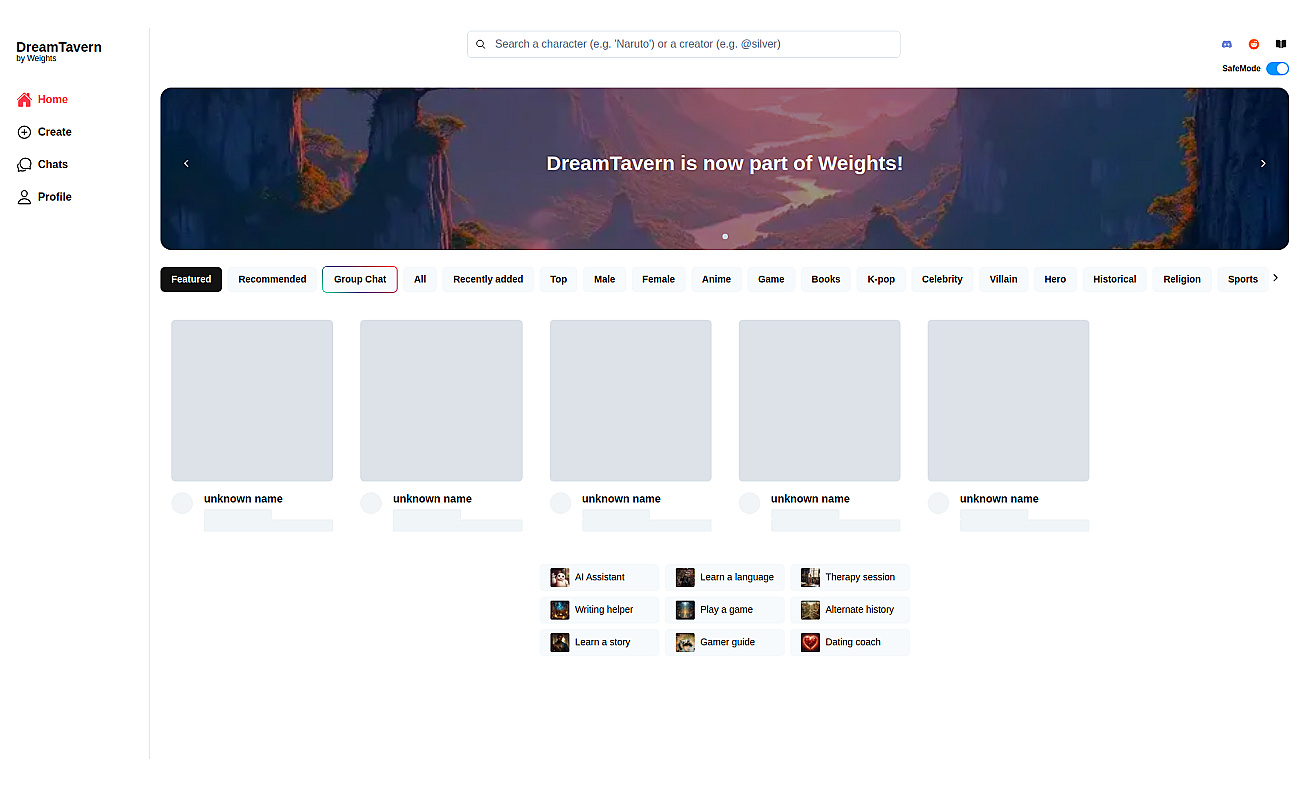Filter characters by Anime

[716, 280]
